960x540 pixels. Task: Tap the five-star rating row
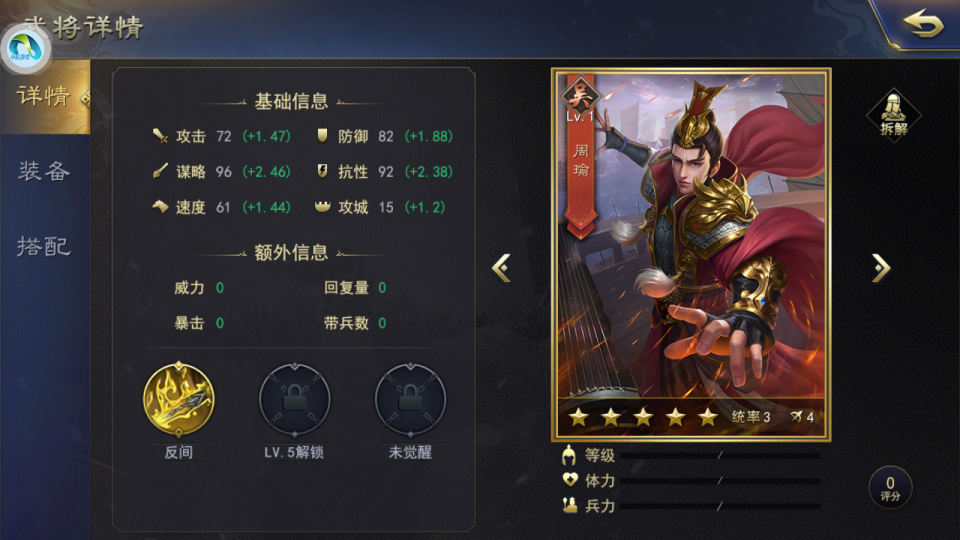[643, 418]
